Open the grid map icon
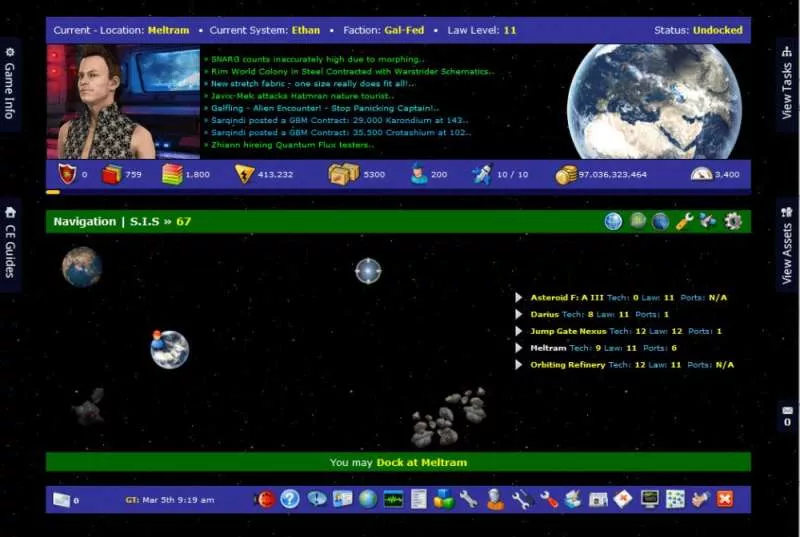 pos(675,499)
